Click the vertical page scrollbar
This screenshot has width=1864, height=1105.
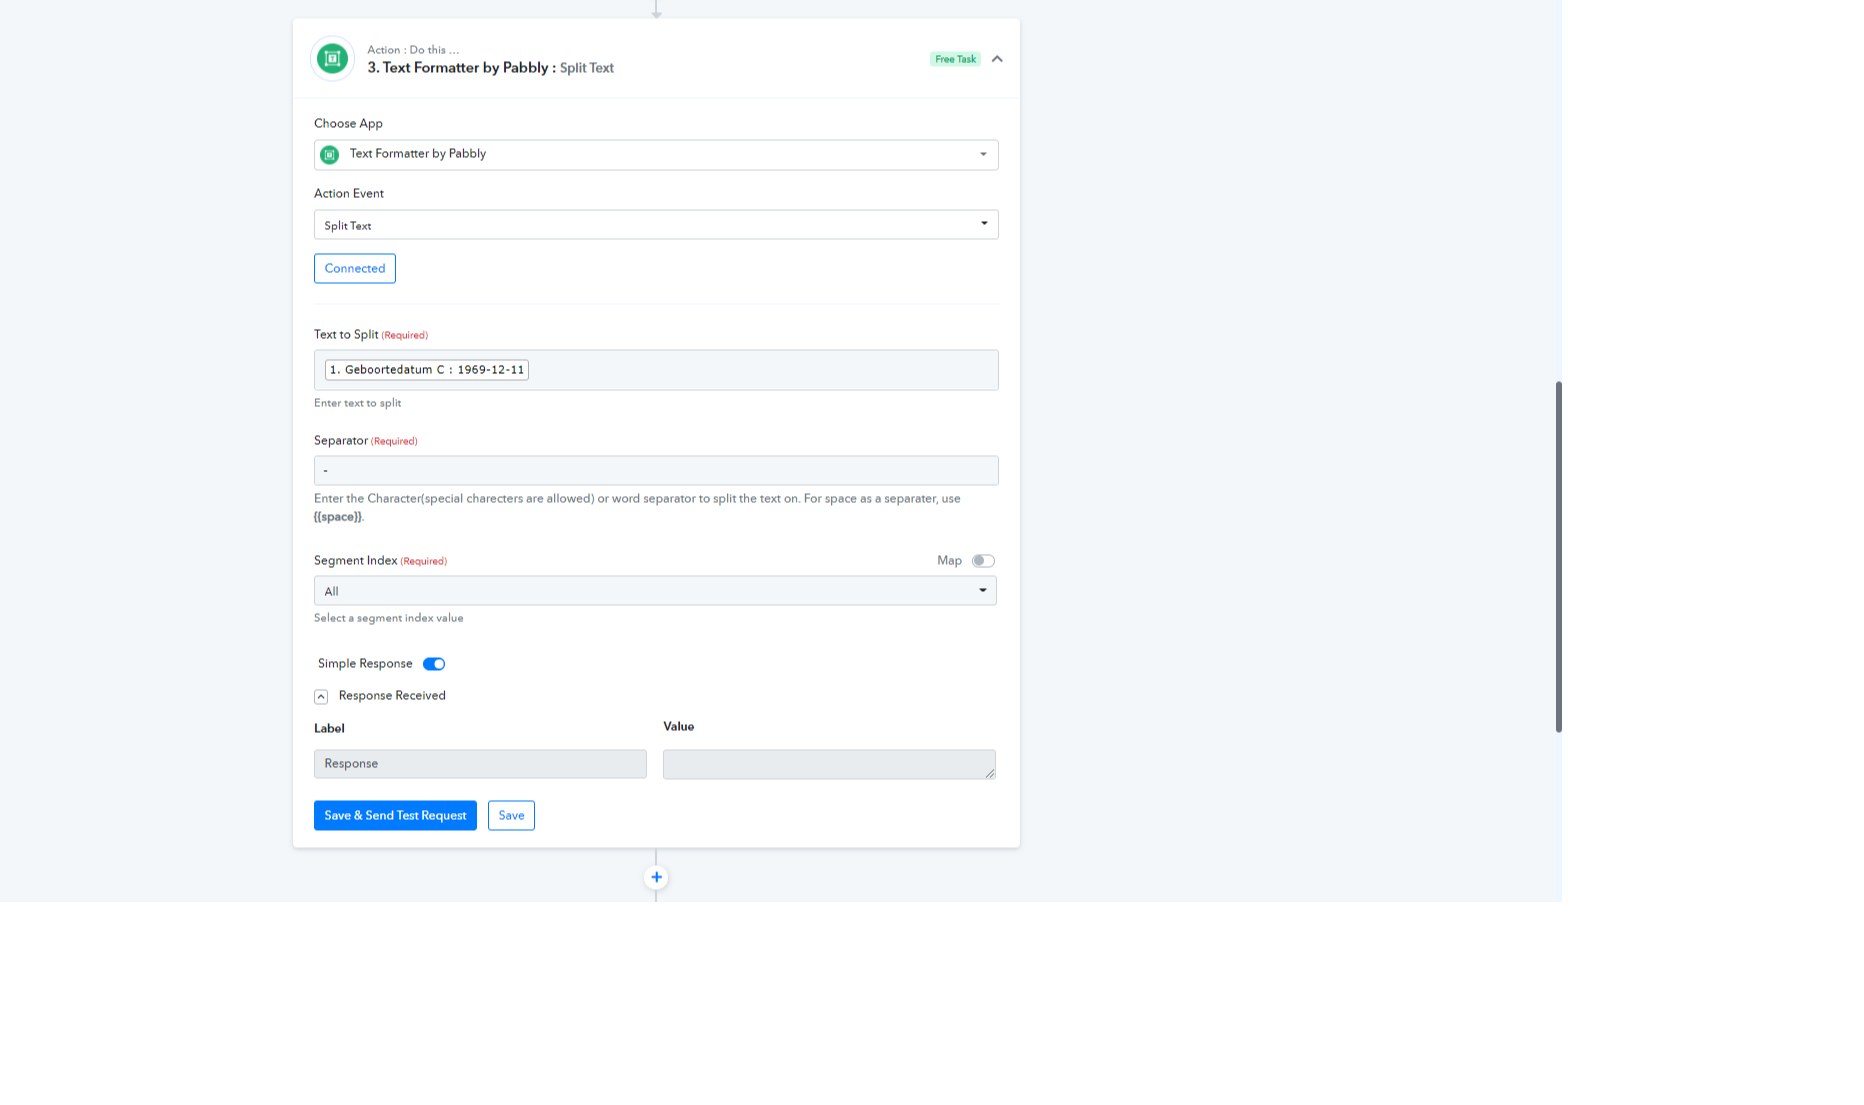pyautogui.click(x=1558, y=556)
